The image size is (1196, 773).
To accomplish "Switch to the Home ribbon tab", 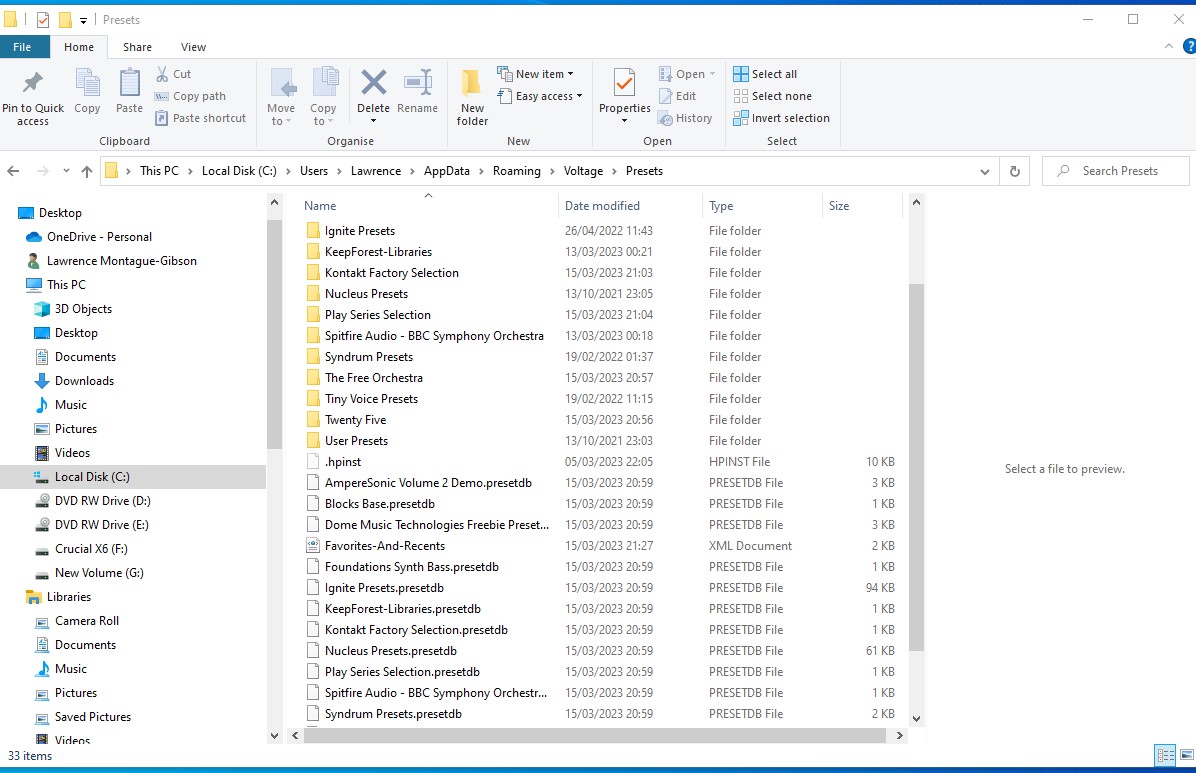I will (79, 47).
